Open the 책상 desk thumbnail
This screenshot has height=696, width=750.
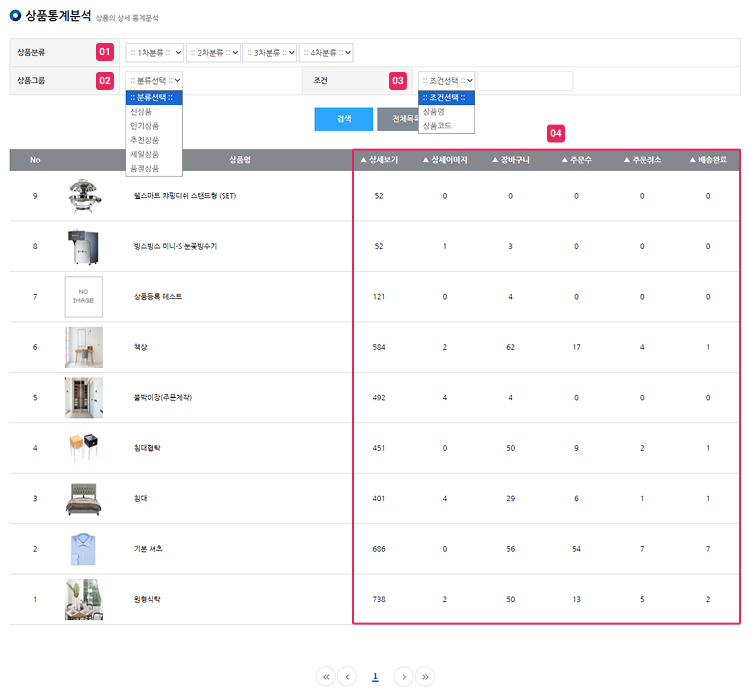(84, 347)
